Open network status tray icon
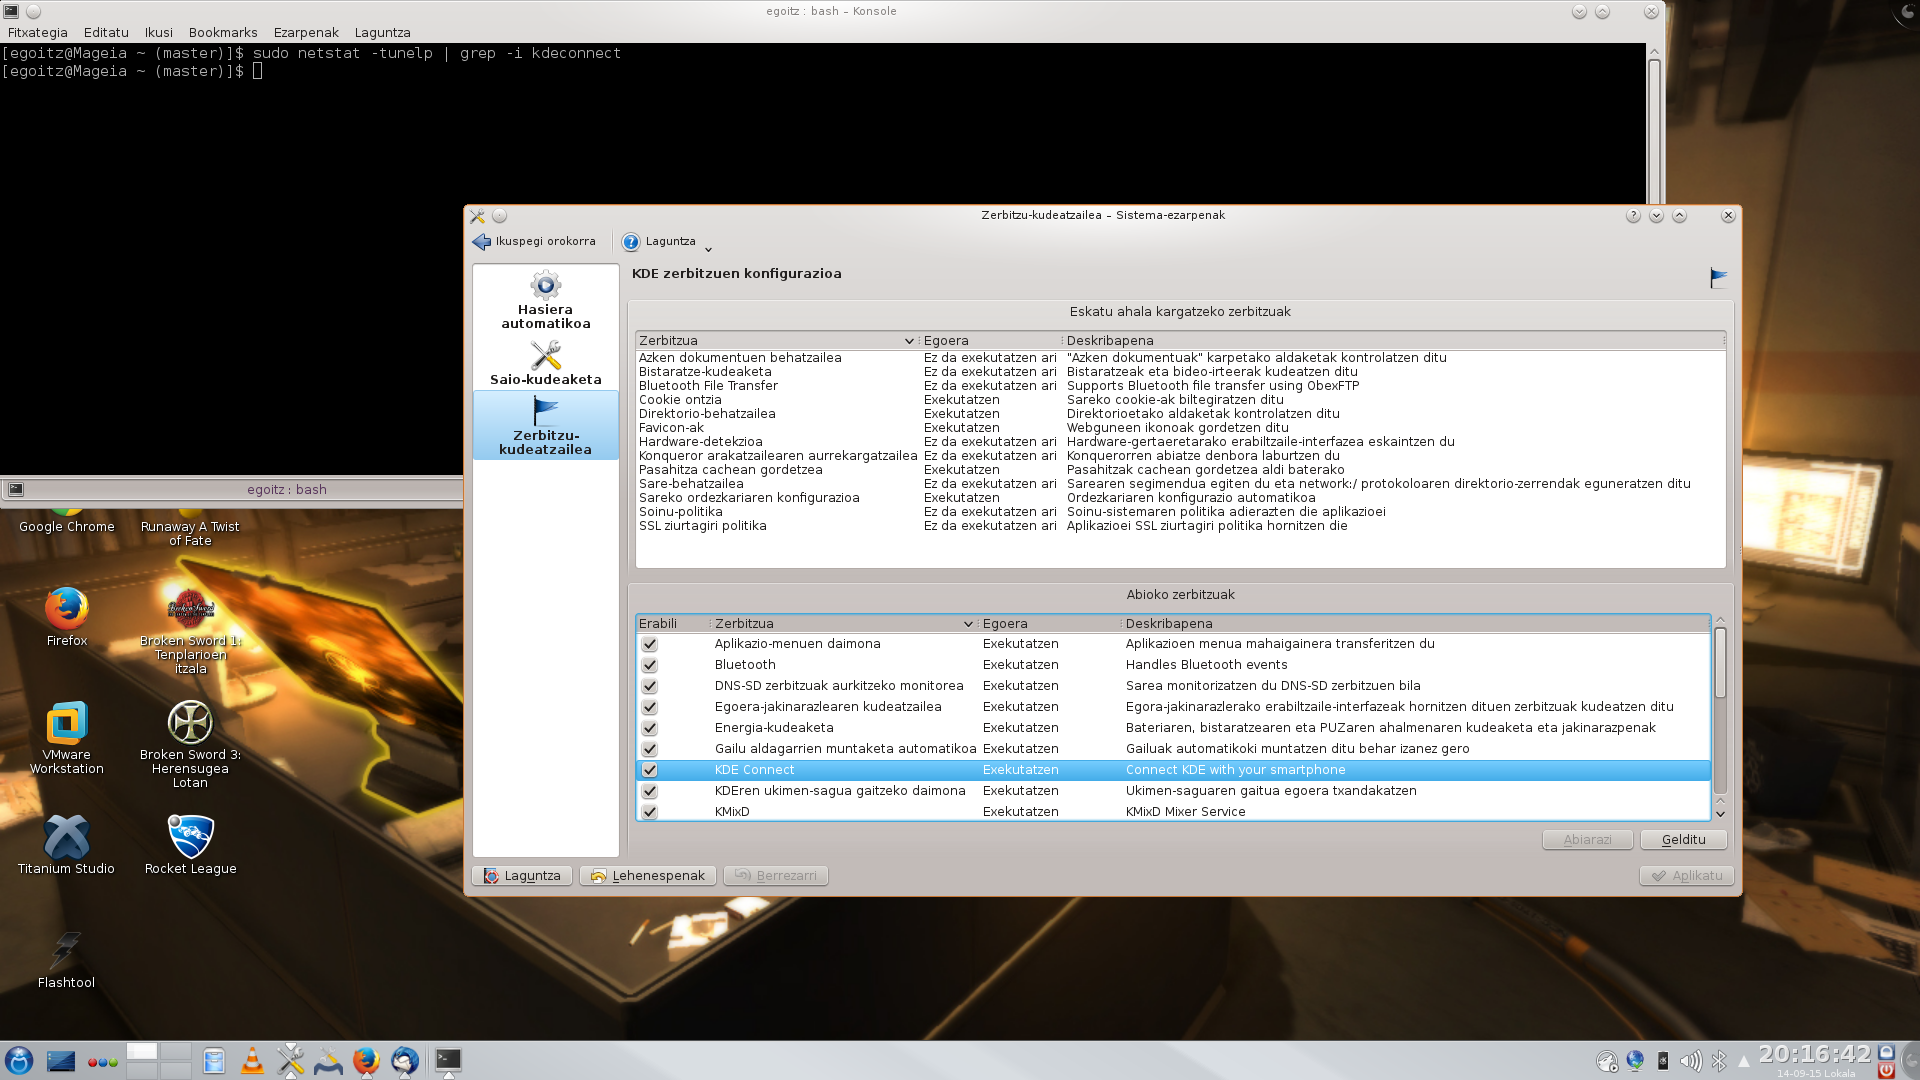 coord(1635,1061)
